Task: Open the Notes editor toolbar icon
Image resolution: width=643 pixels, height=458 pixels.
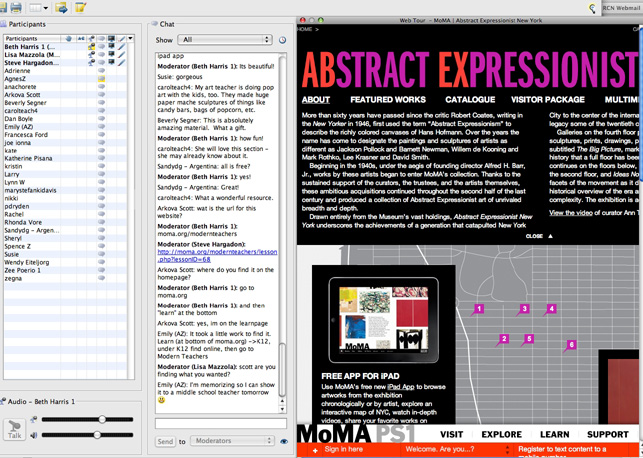Action: tap(80, 7)
